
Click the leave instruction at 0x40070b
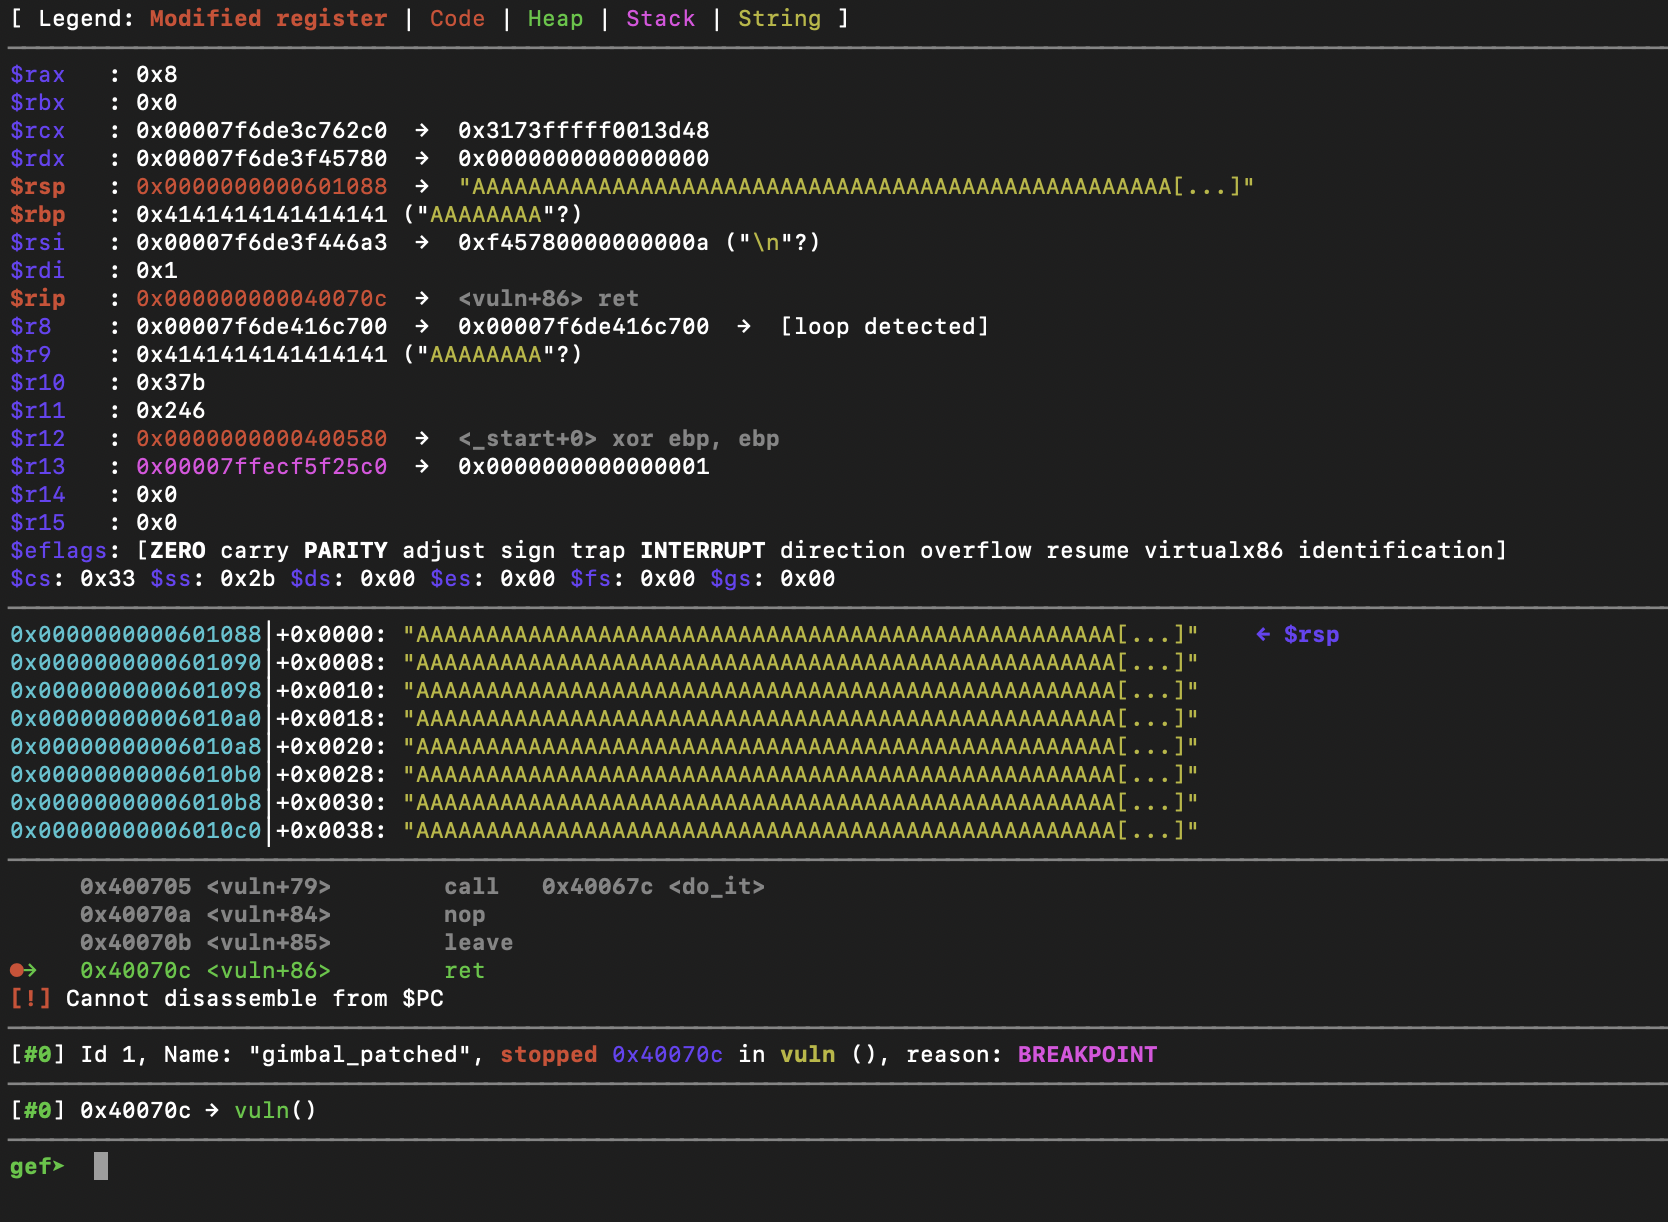click(479, 943)
